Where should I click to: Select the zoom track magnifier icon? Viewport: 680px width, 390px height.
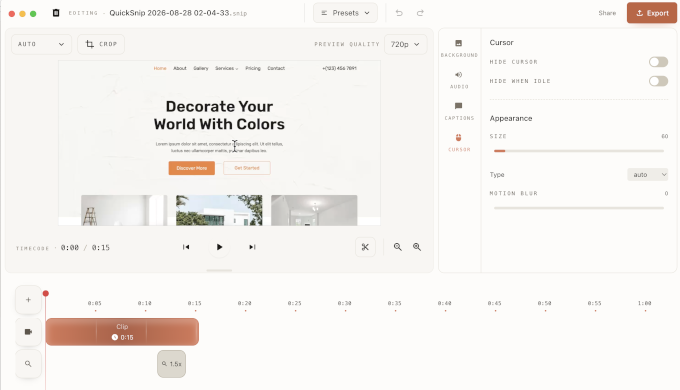click(28, 364)
